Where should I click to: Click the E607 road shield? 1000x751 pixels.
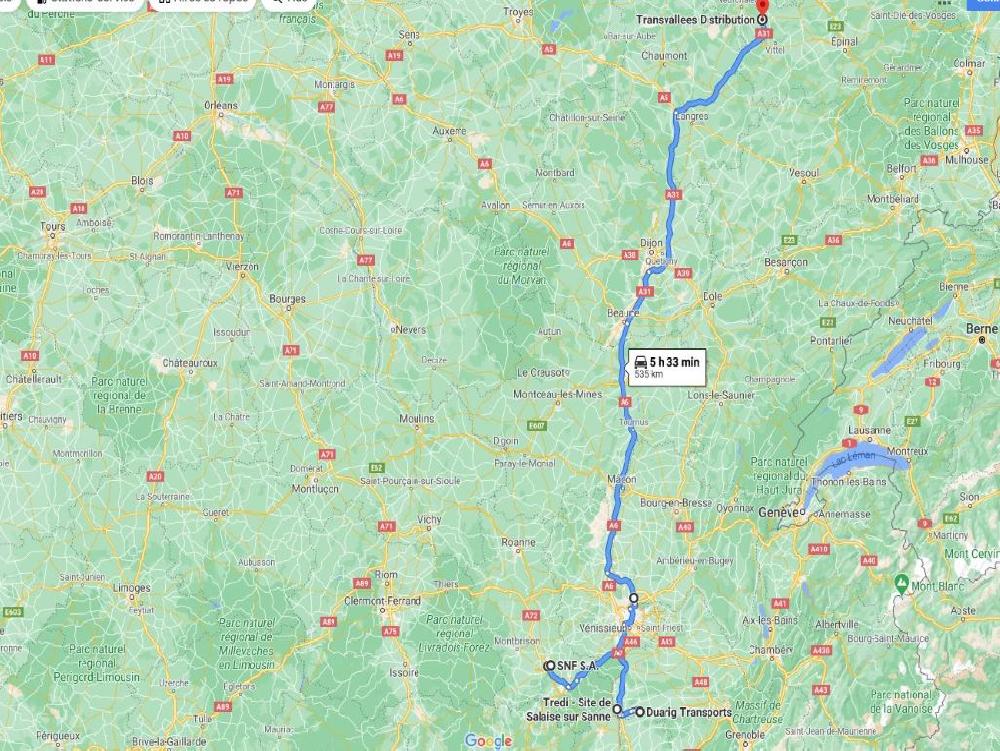click(x=537, y=425)
